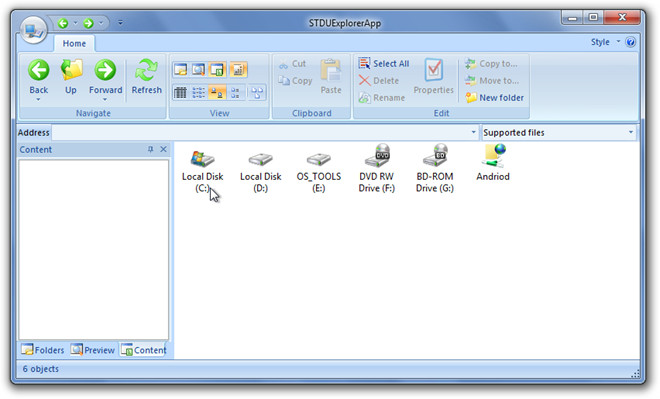The height and width of the screenshot is (399, 660).
Task: Minimize the STDUExplorerApp window
Action: coord(572,17)
